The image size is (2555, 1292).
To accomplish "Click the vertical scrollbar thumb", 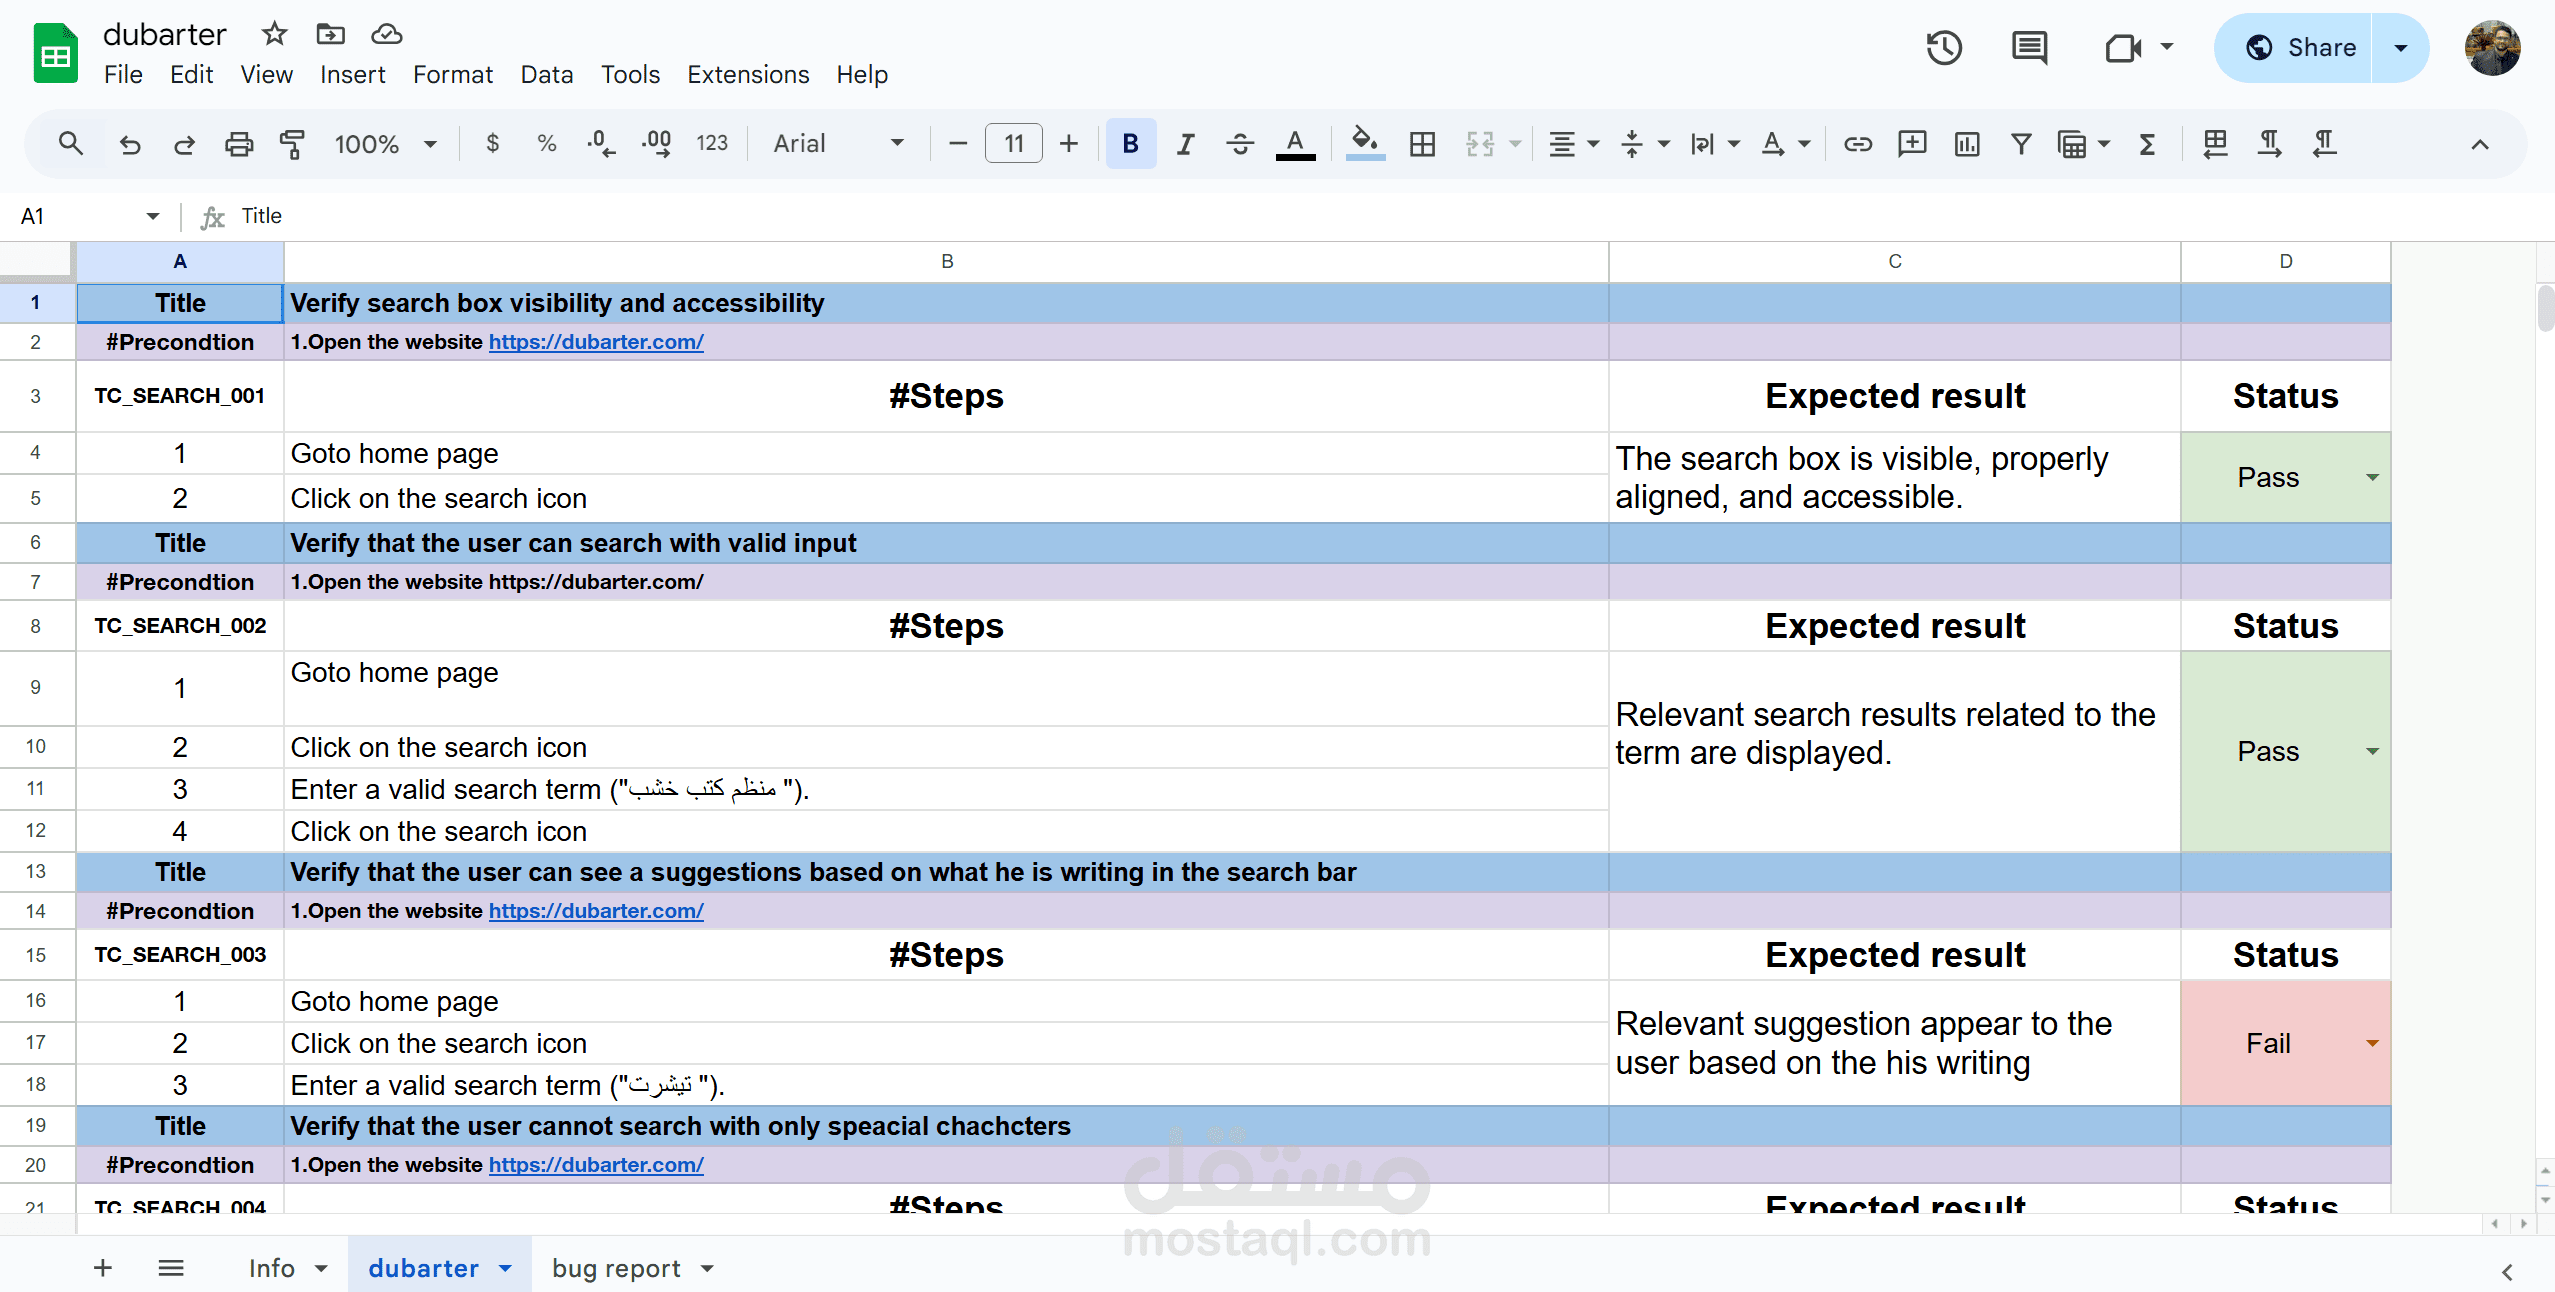I will [2546, 307].
